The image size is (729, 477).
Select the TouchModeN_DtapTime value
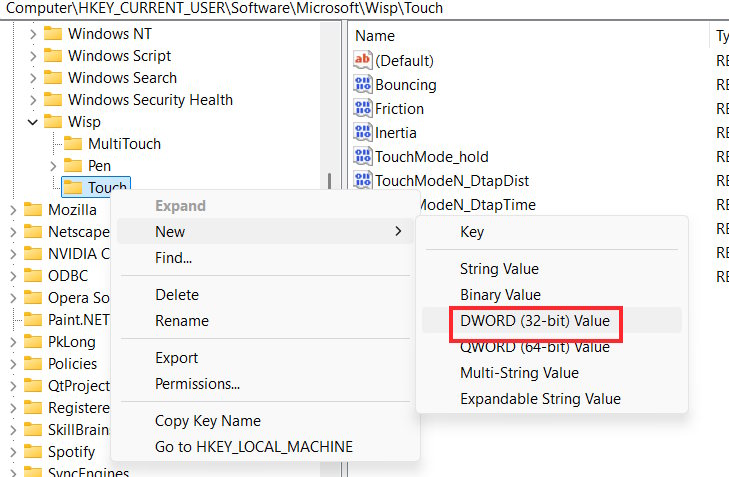(479, 205)
